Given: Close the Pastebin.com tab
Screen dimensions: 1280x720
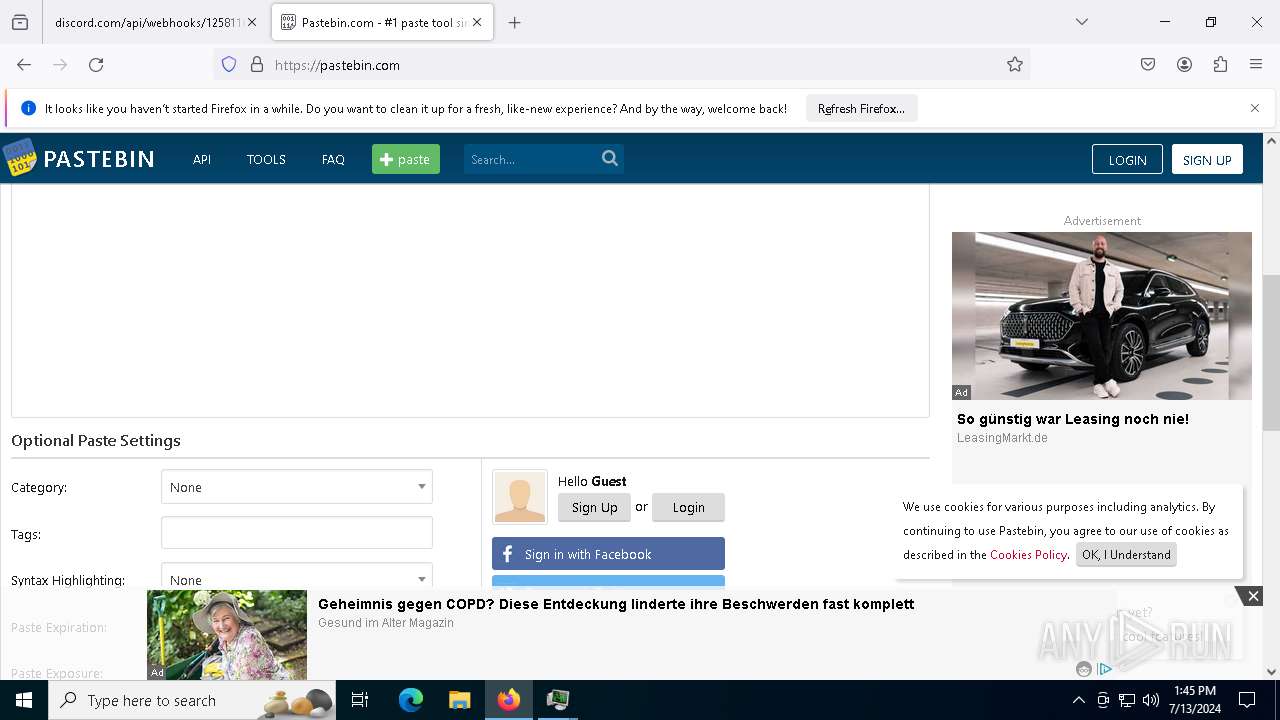Looking at the screenshot, I should click(x=477, y=22).
